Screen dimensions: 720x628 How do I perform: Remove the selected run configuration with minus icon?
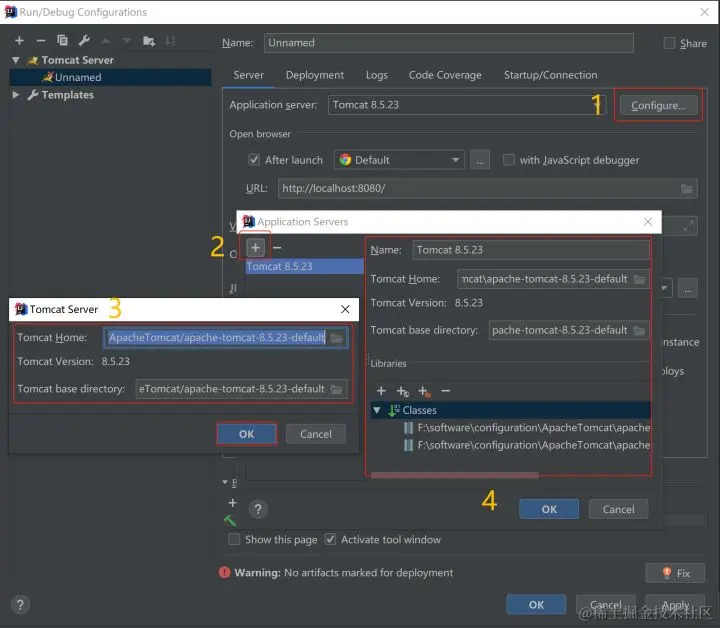coord(40,40)
